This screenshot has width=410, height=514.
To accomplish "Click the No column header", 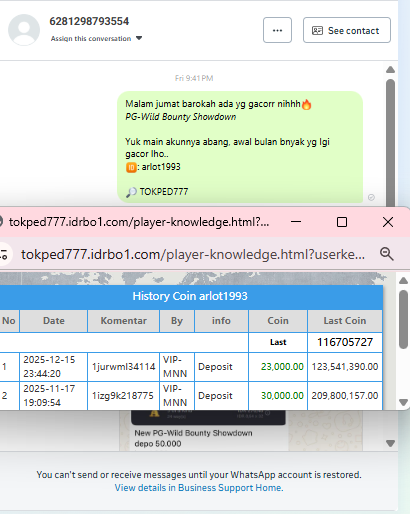I will pos(9,321).
